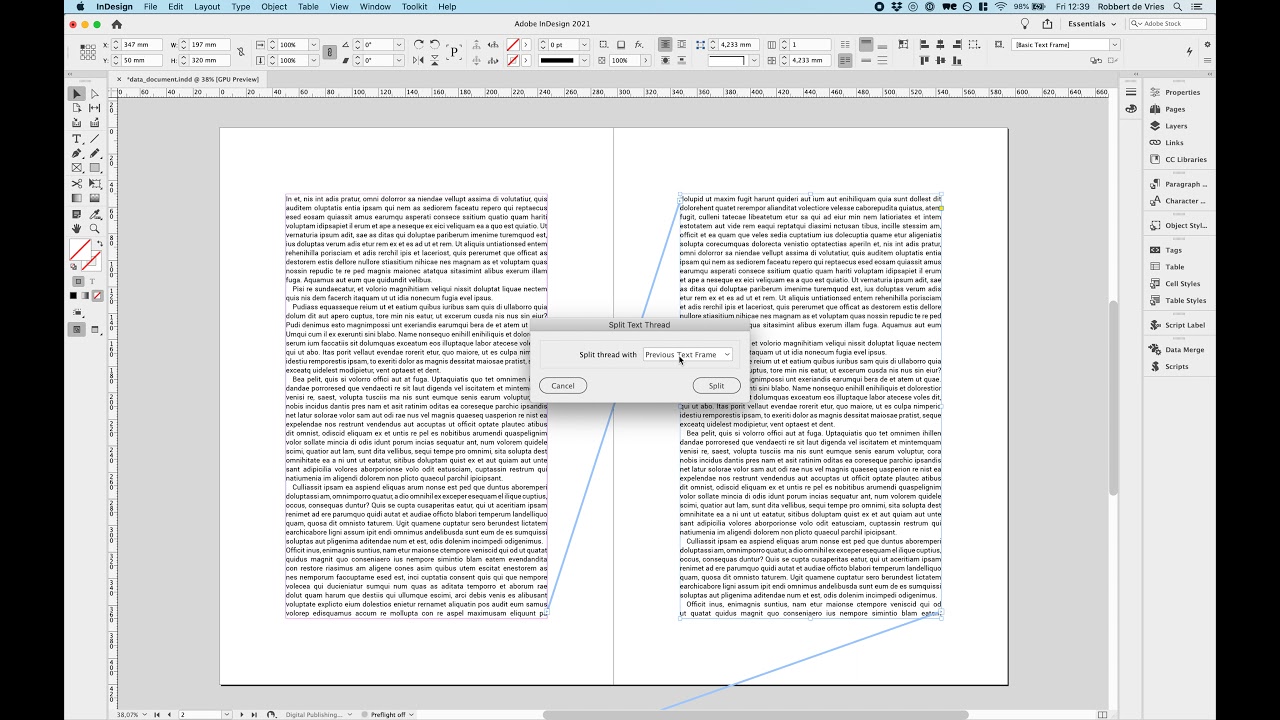Select the Eyedropper tool

(95, 214)
